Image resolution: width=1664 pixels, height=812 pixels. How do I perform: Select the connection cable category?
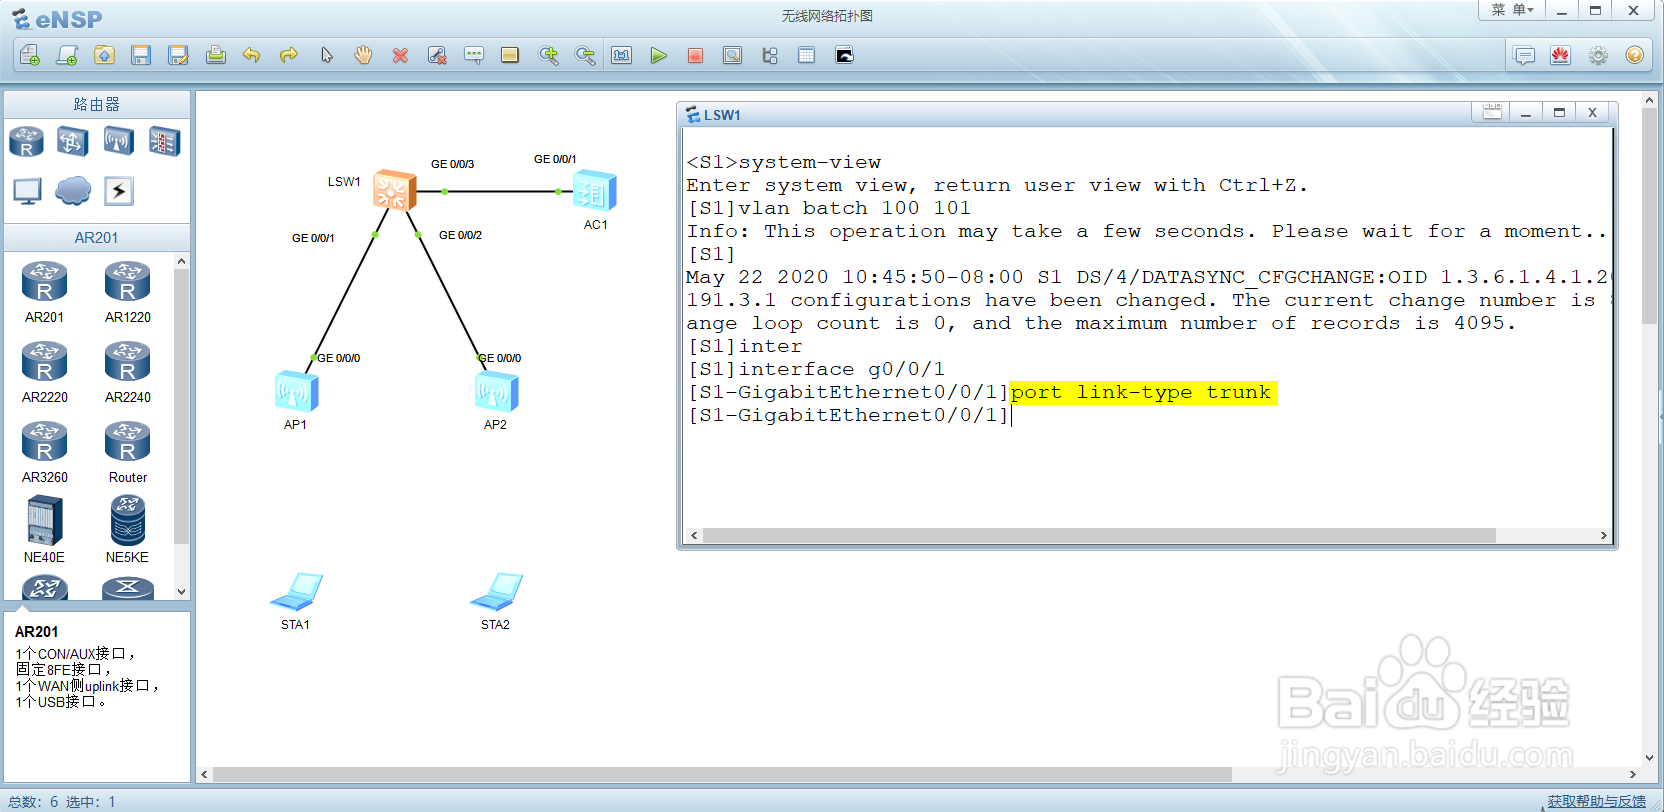click(x=118, y=191)
